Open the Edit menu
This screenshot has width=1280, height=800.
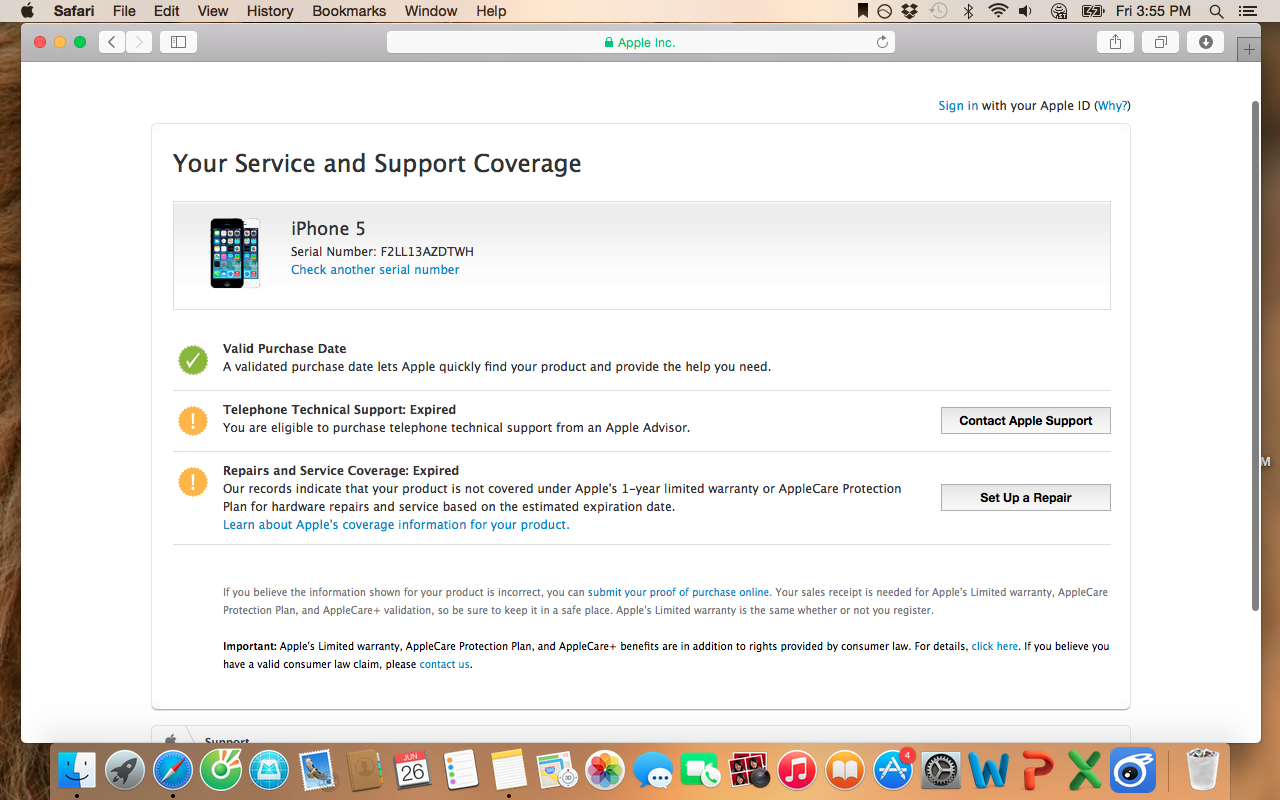(x=167, y=11)
